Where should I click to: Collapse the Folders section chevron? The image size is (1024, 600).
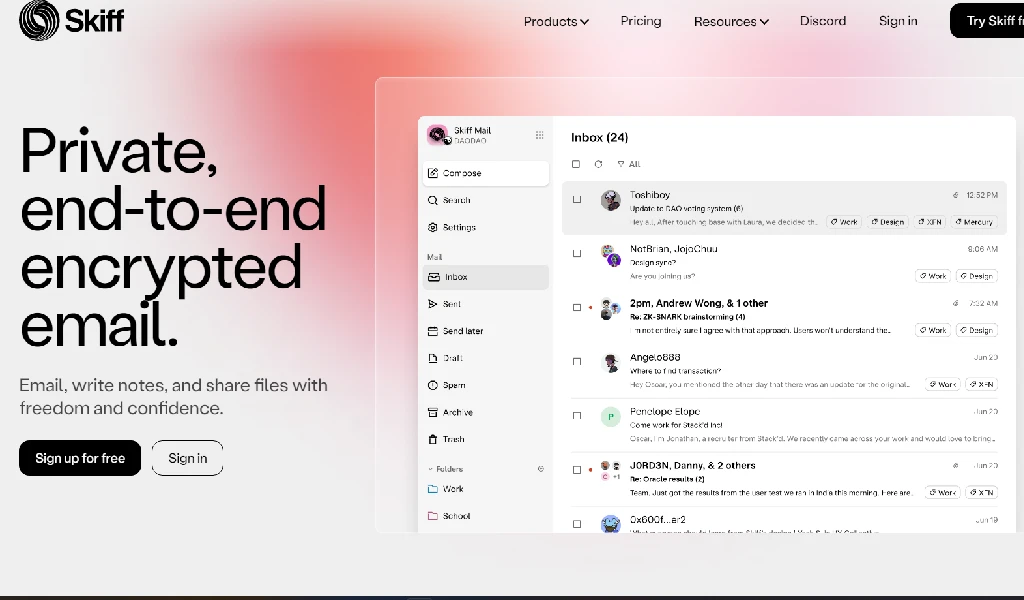(x=430, y=469)
